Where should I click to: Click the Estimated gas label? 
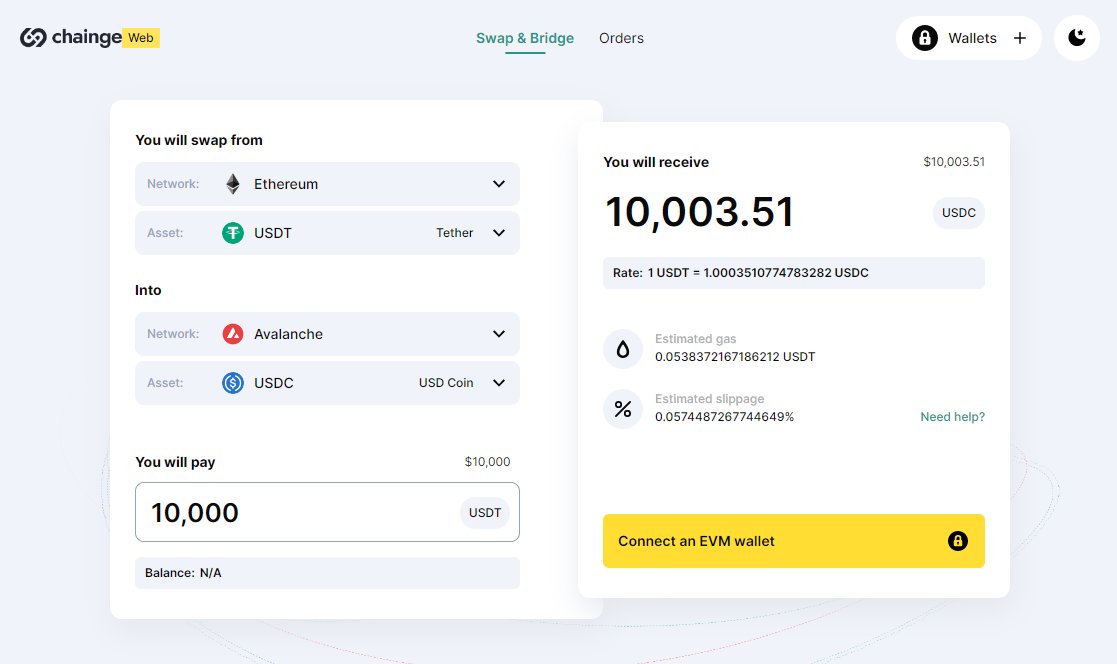[x=695, y=339]
